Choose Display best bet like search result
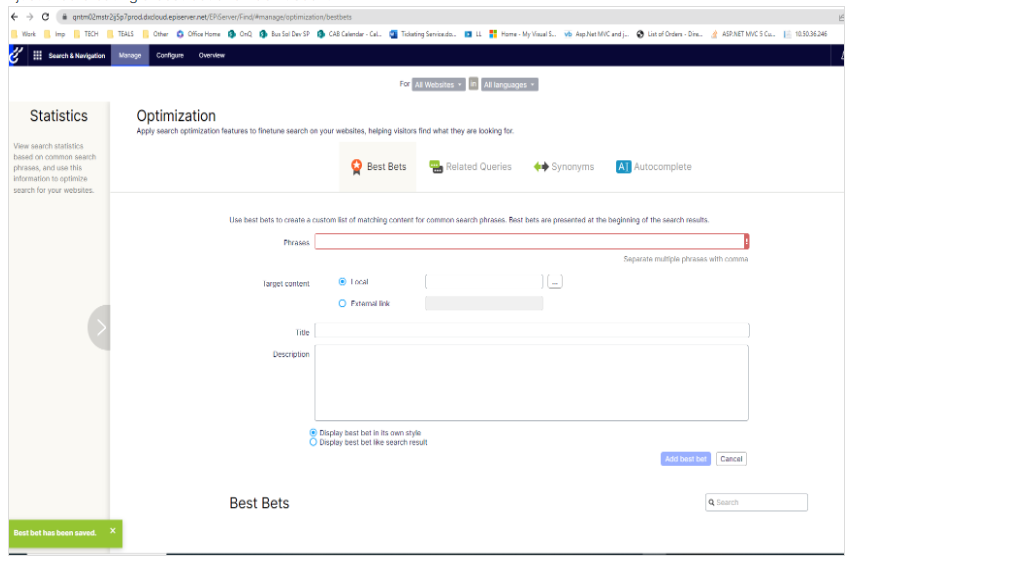This screenshot has width=1028, height=575. [313, 442]
